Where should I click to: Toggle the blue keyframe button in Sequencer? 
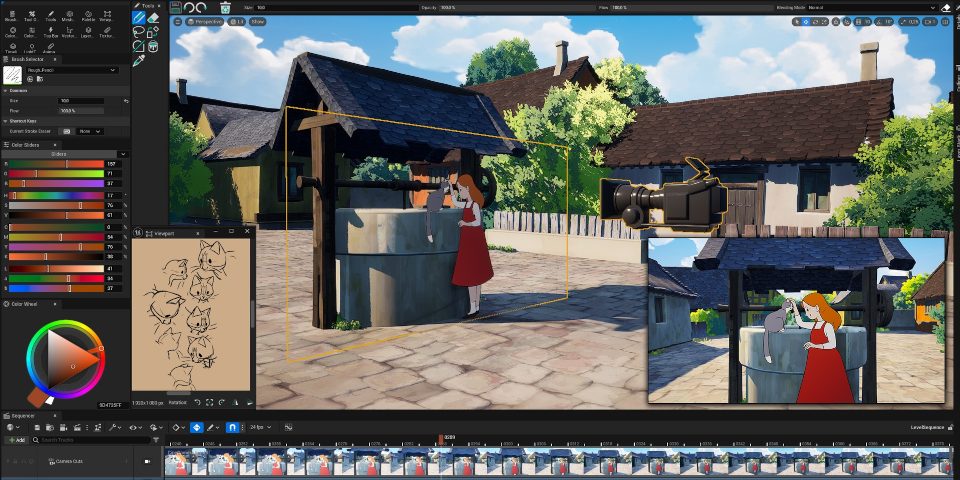pos(196,427)
